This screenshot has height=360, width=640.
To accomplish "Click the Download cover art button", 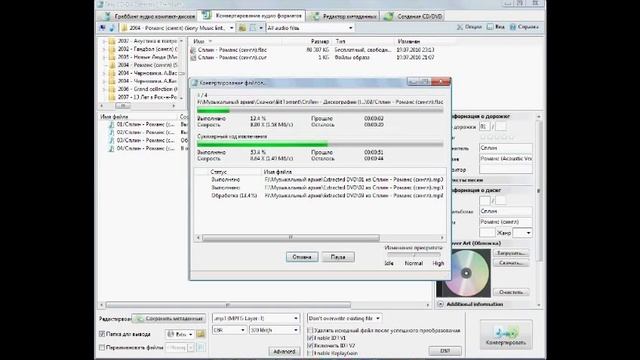I will (511, 263).
